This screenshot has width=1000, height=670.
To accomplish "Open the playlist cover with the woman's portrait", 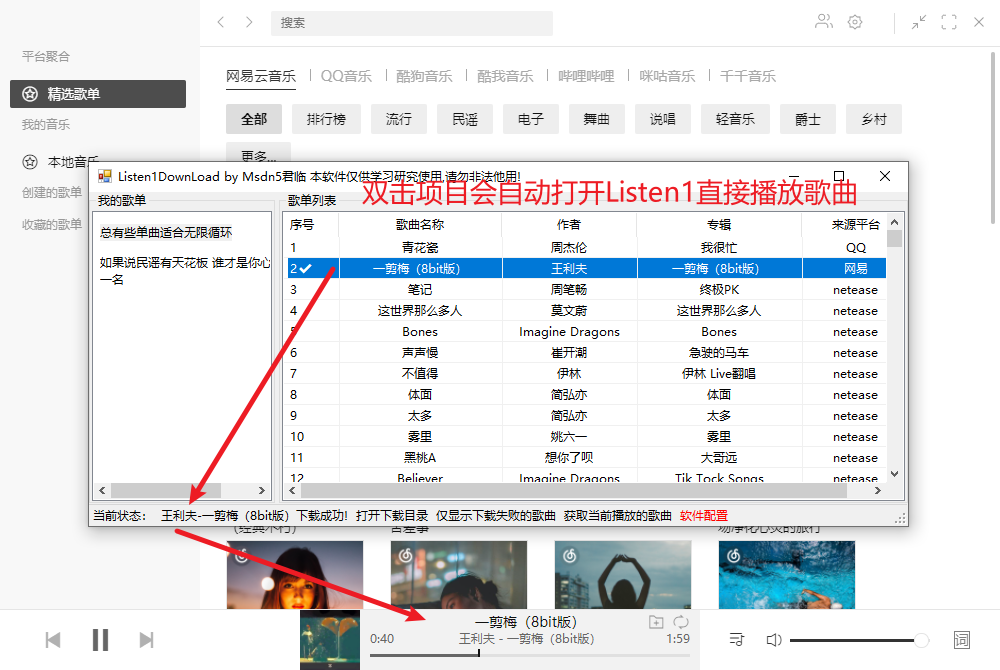I will [295, 575].
